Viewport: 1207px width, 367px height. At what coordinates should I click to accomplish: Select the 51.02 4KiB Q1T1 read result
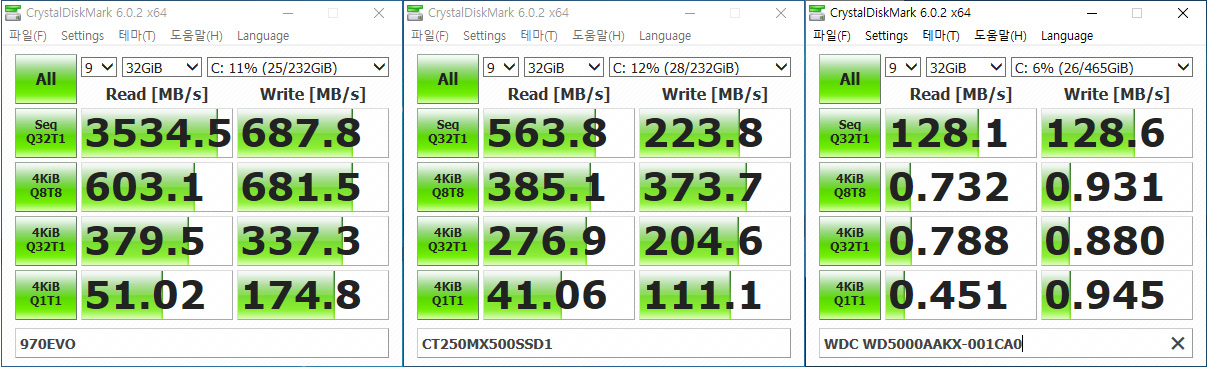tap(156, 294)
